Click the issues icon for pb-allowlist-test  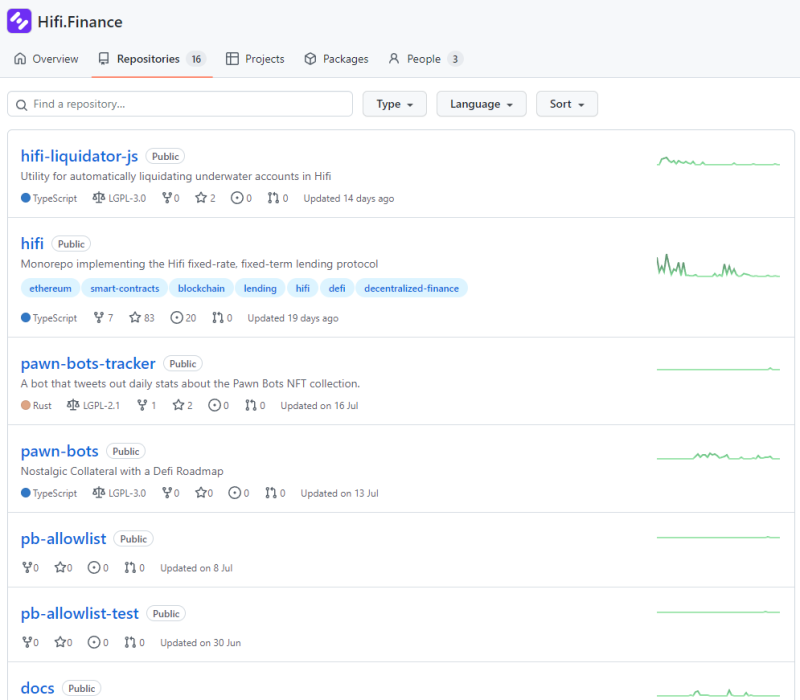click(94, 642)
